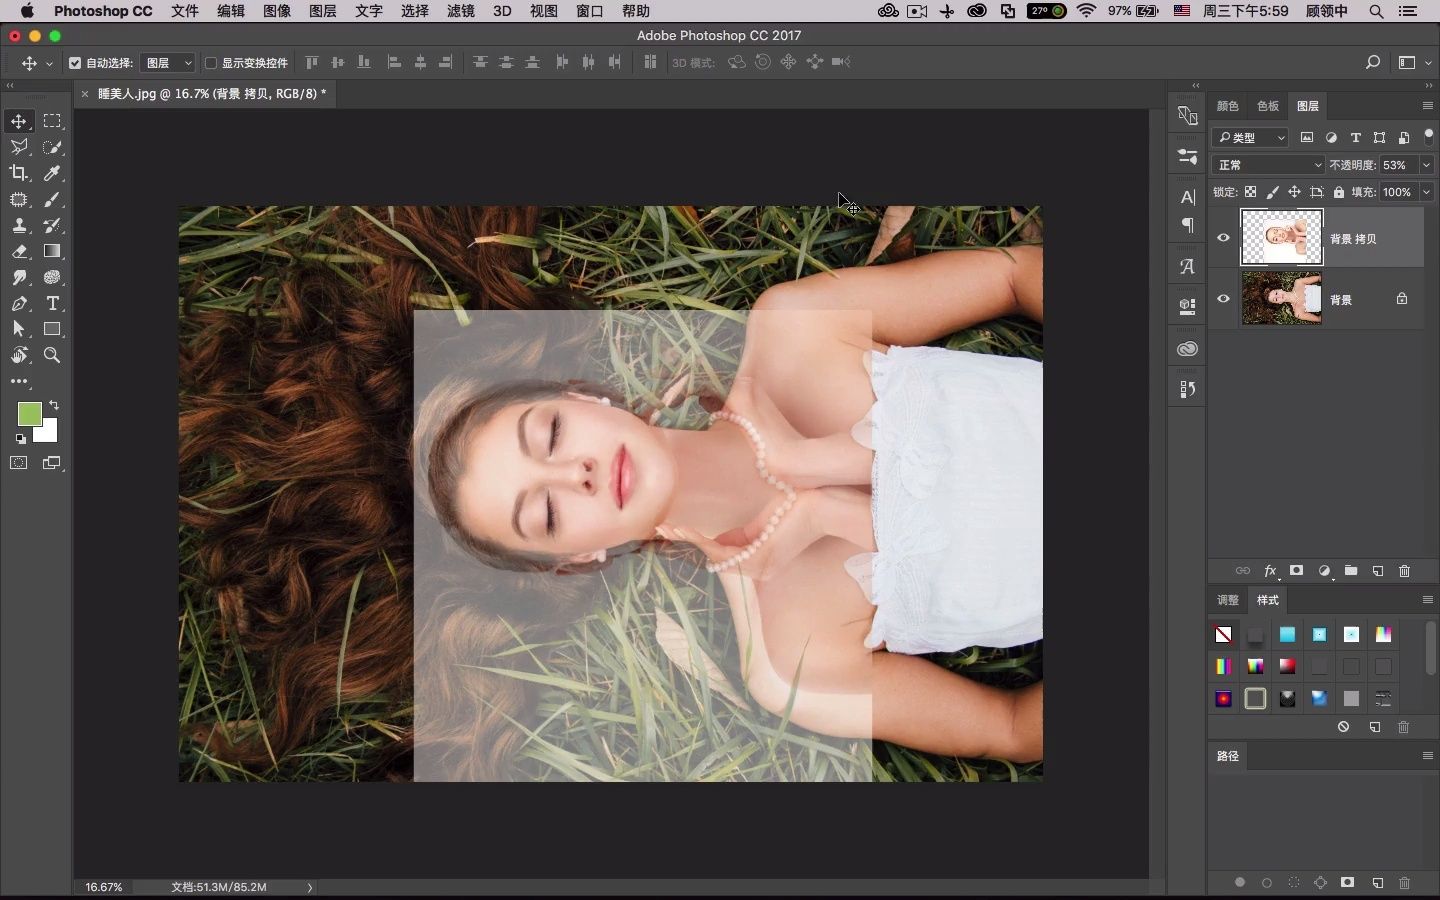1440x900 pixels.
Task: Open the 滤镜 (Filter) menu
Action: point(460,11)
